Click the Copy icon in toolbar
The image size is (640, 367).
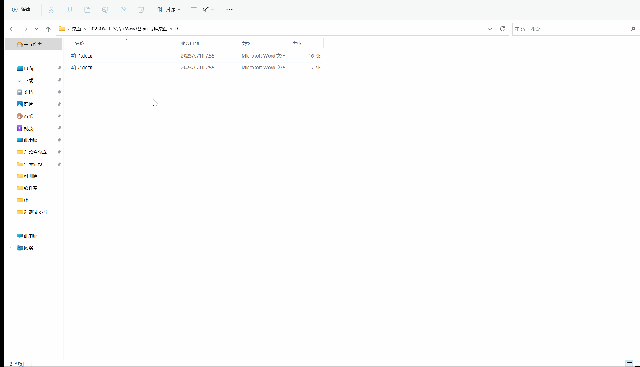(69, 9)
